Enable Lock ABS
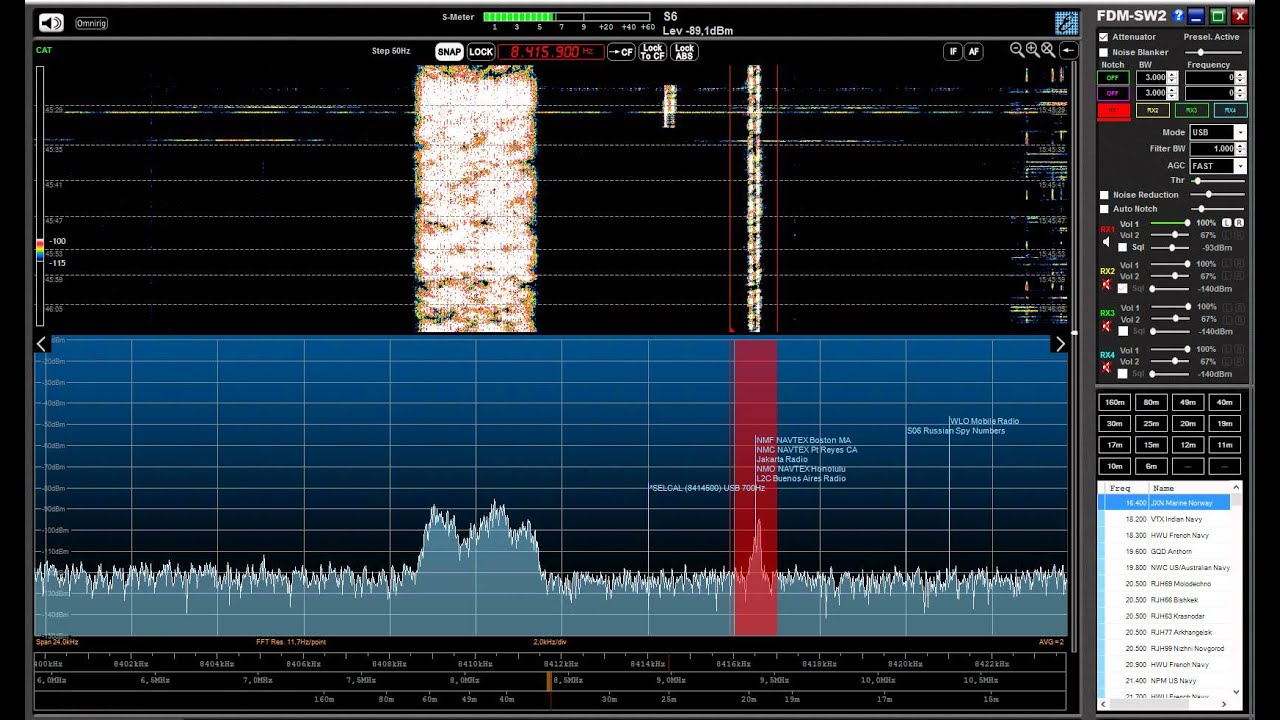1280x720 pixels. (684, 52)
